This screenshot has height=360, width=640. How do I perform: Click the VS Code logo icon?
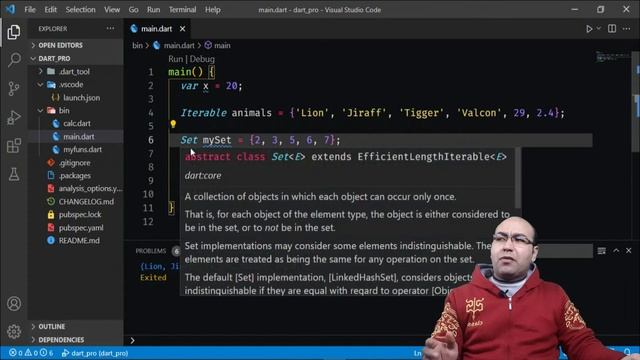coord(10,9)
